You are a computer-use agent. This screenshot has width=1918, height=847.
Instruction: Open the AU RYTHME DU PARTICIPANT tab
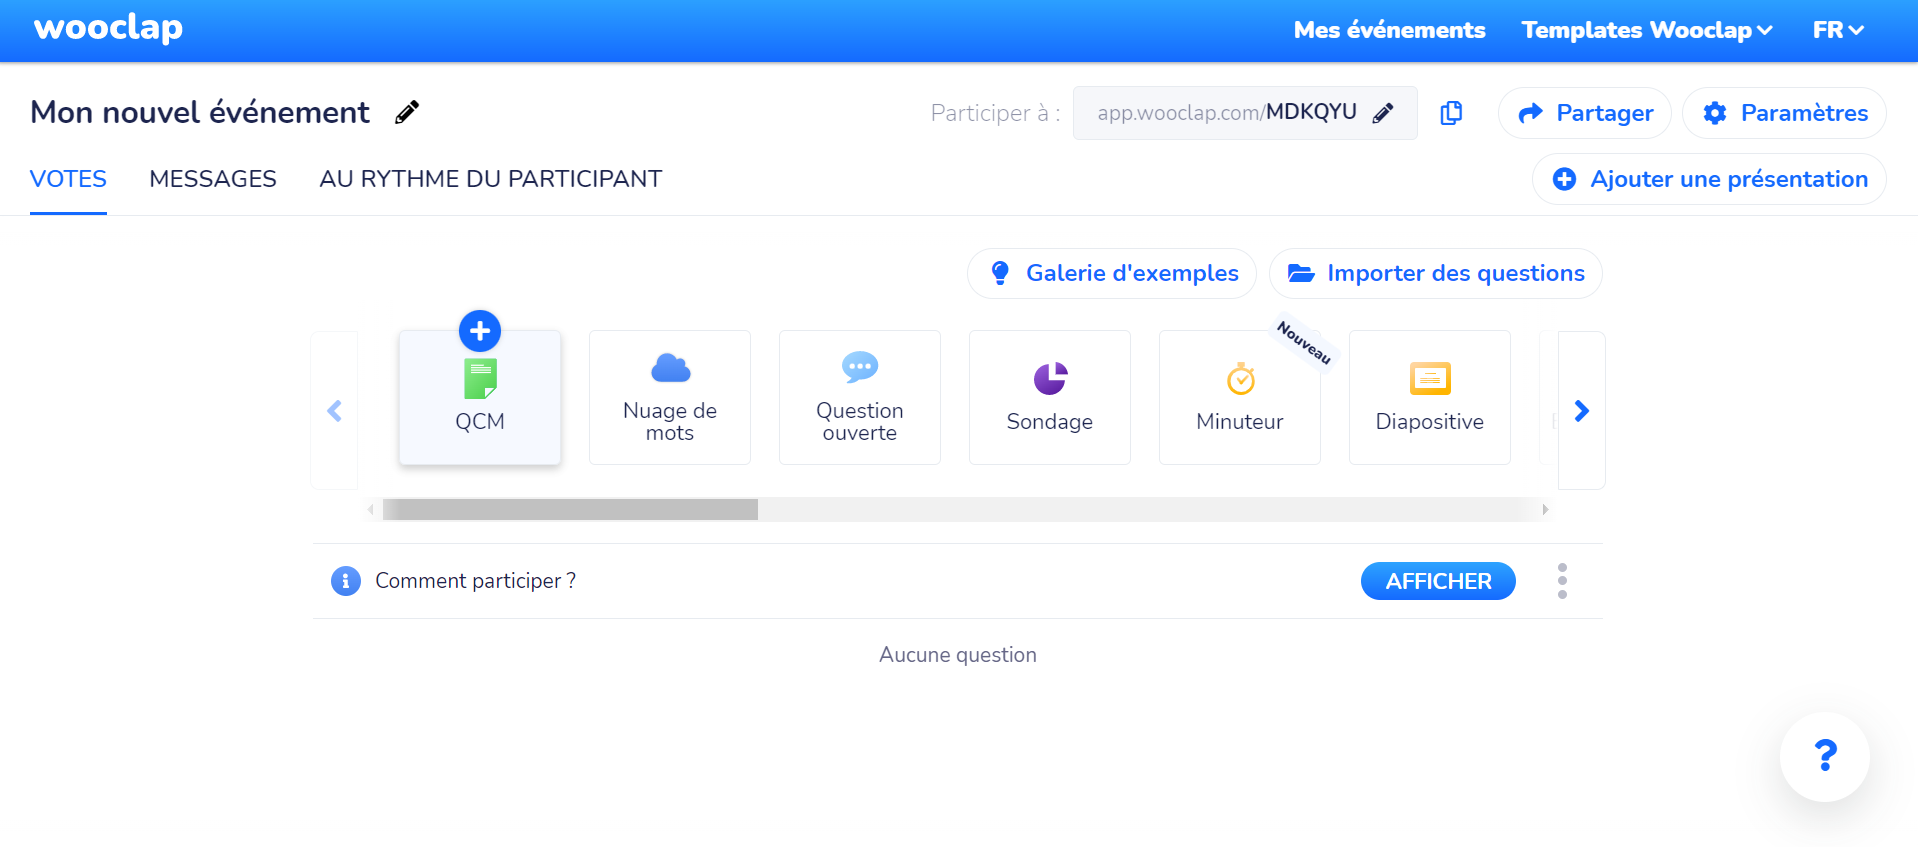489,179
